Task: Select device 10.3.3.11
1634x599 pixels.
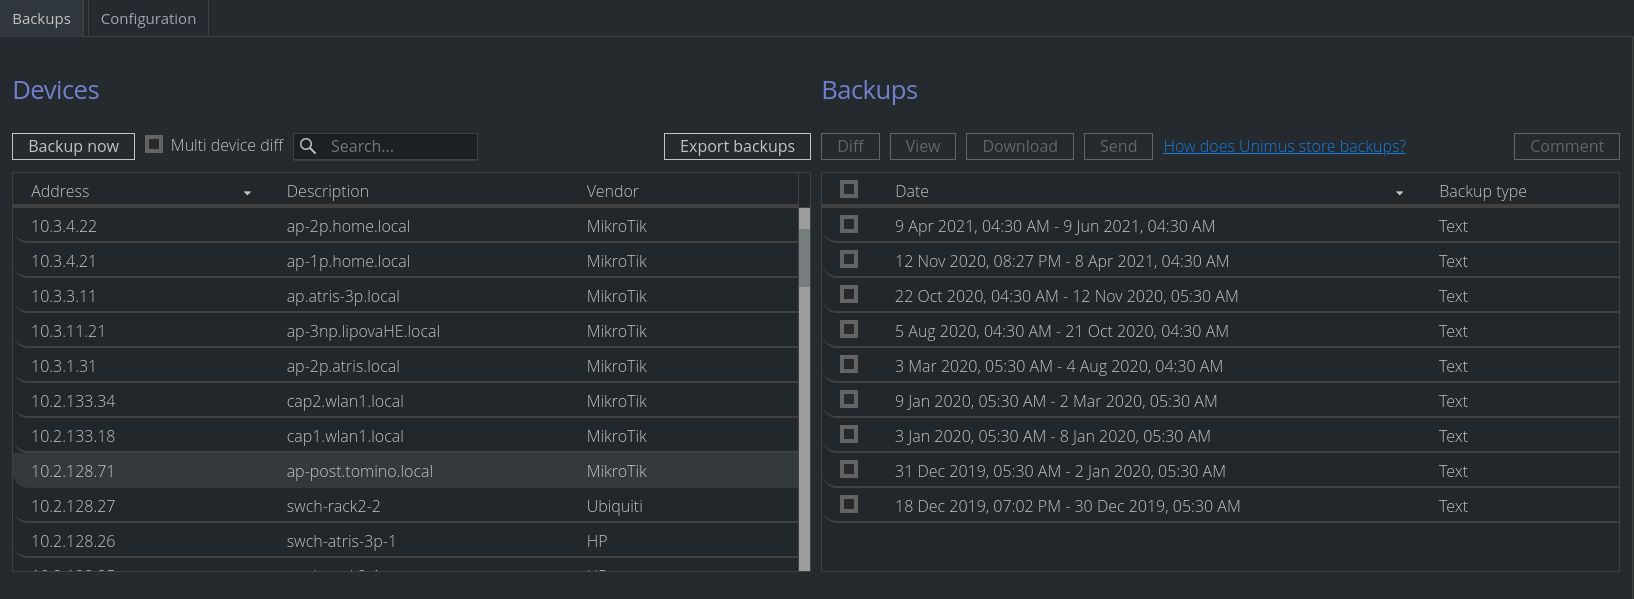Action: pyautogui.click(x=405, y=296)
